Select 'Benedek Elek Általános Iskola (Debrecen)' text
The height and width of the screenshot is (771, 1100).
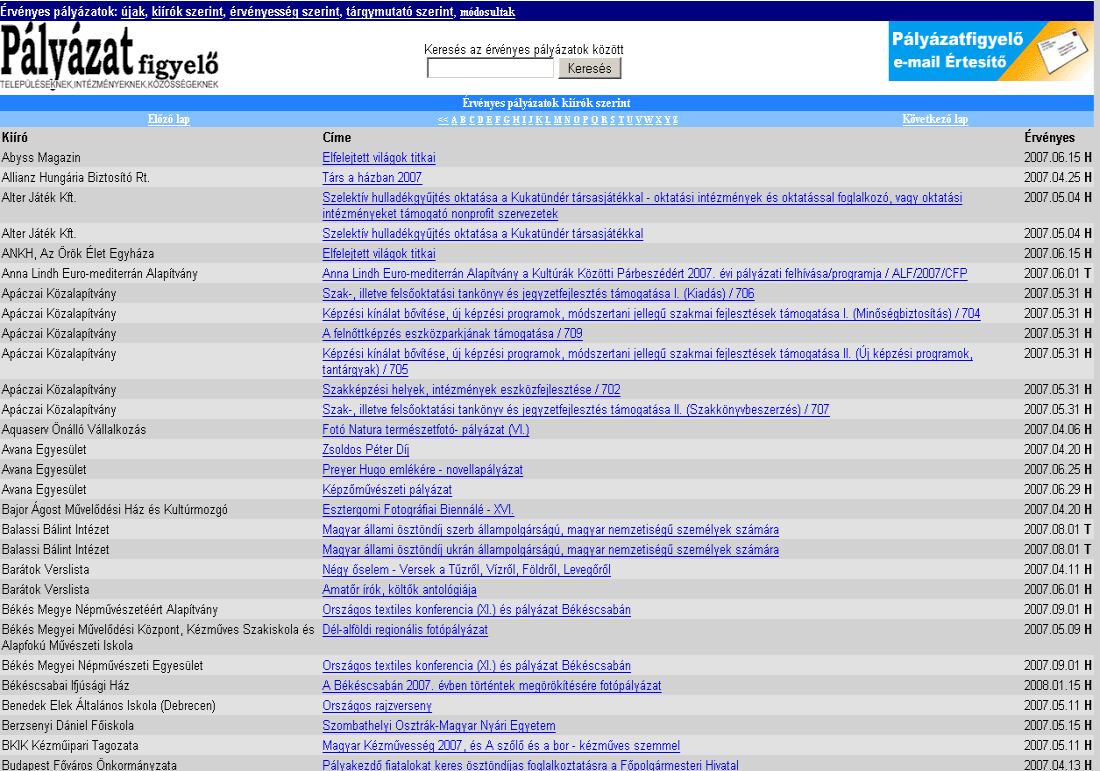point(109,705)
